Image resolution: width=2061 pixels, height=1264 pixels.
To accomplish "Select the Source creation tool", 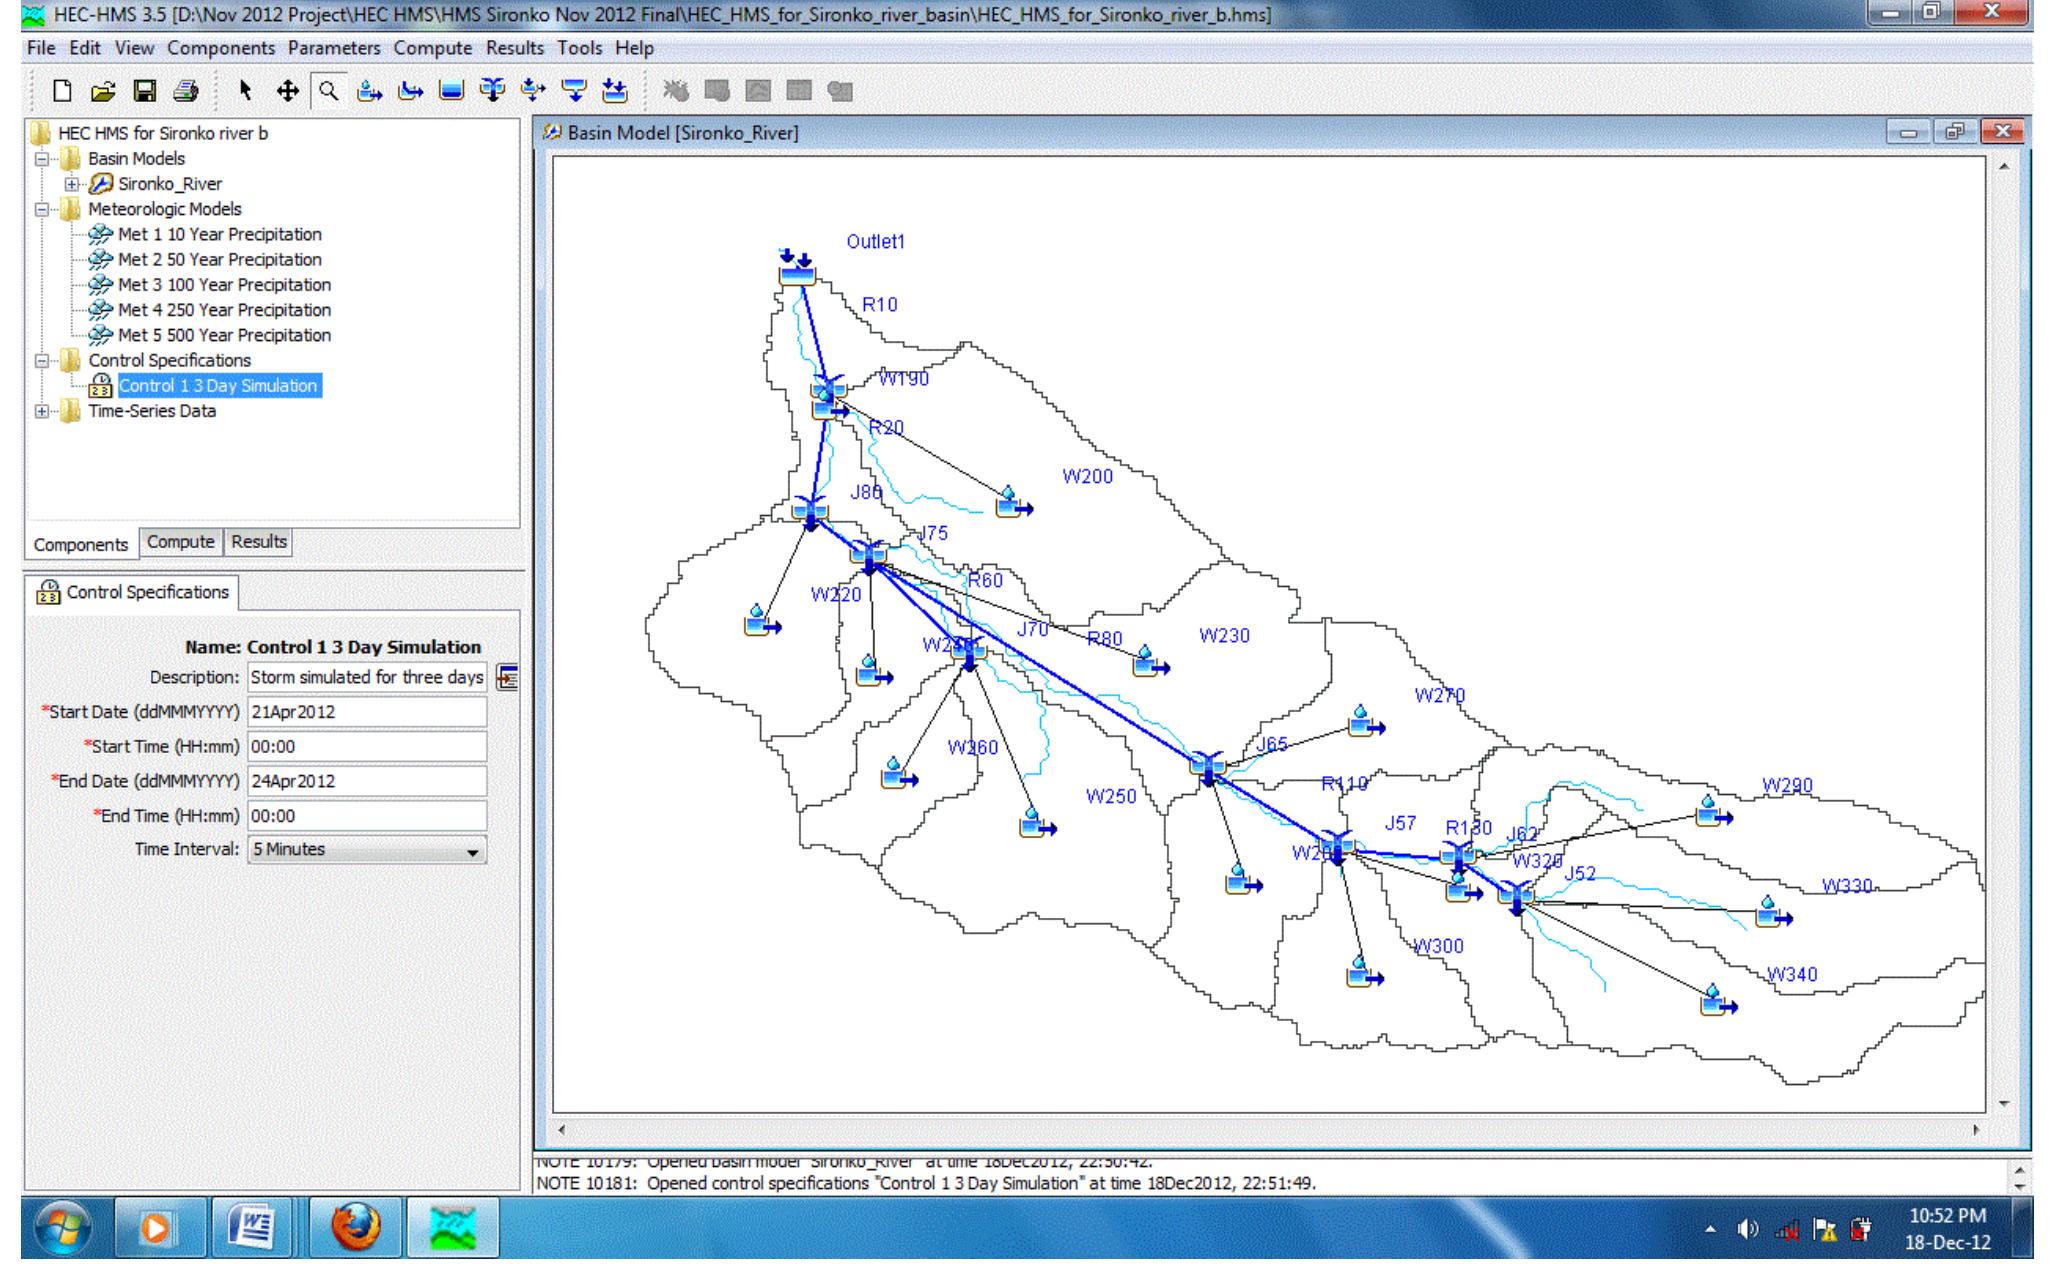I will click(574, 91).
